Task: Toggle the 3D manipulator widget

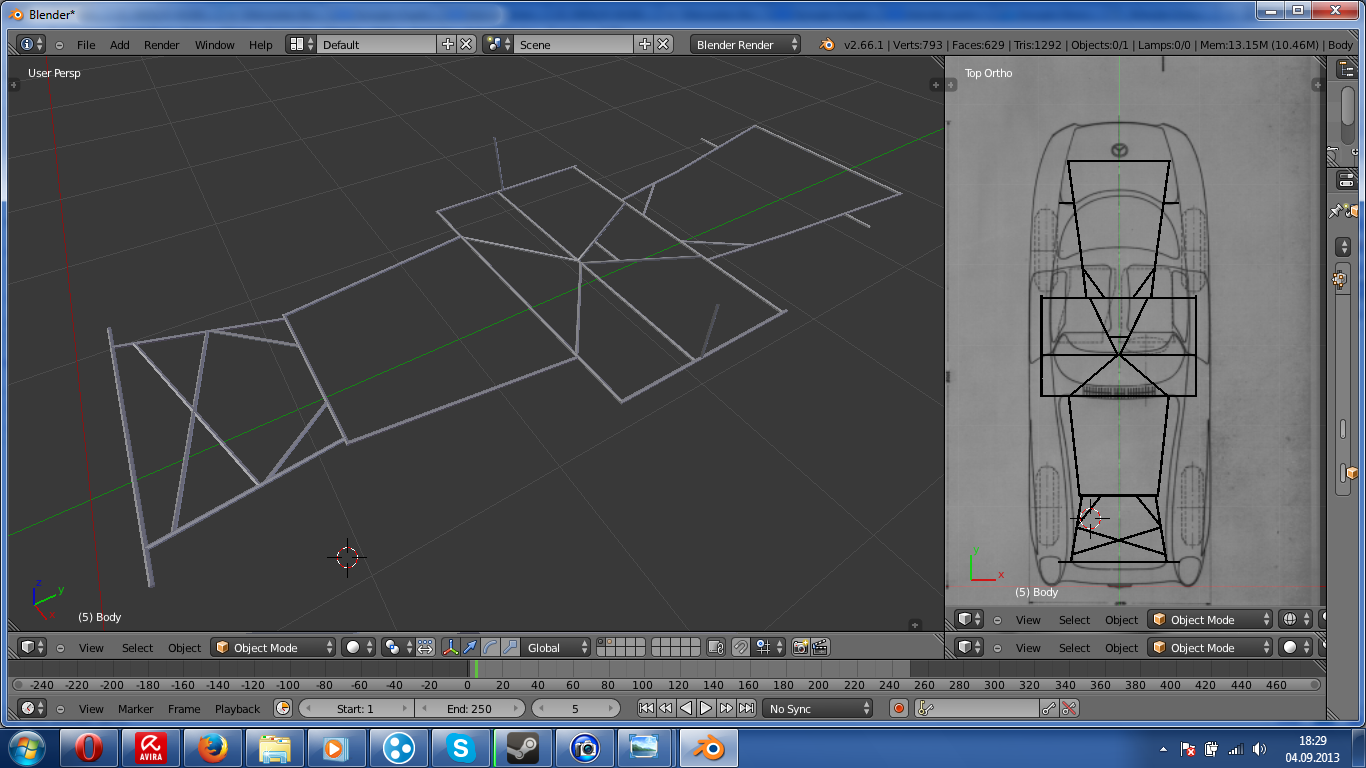Action: (x=450, y=647)
